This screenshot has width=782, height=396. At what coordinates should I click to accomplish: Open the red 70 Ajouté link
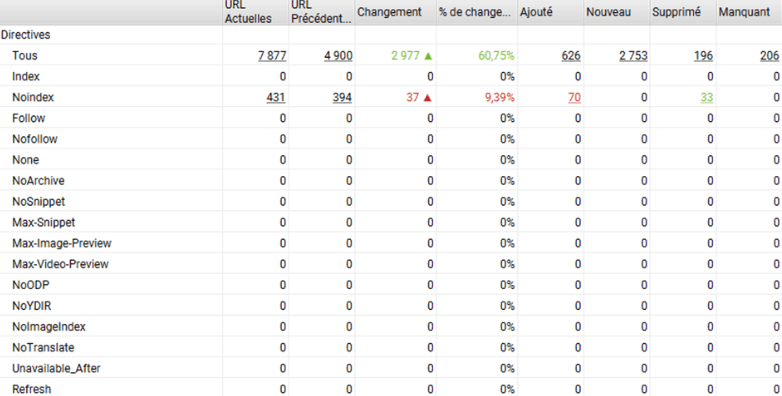point(574,97)
